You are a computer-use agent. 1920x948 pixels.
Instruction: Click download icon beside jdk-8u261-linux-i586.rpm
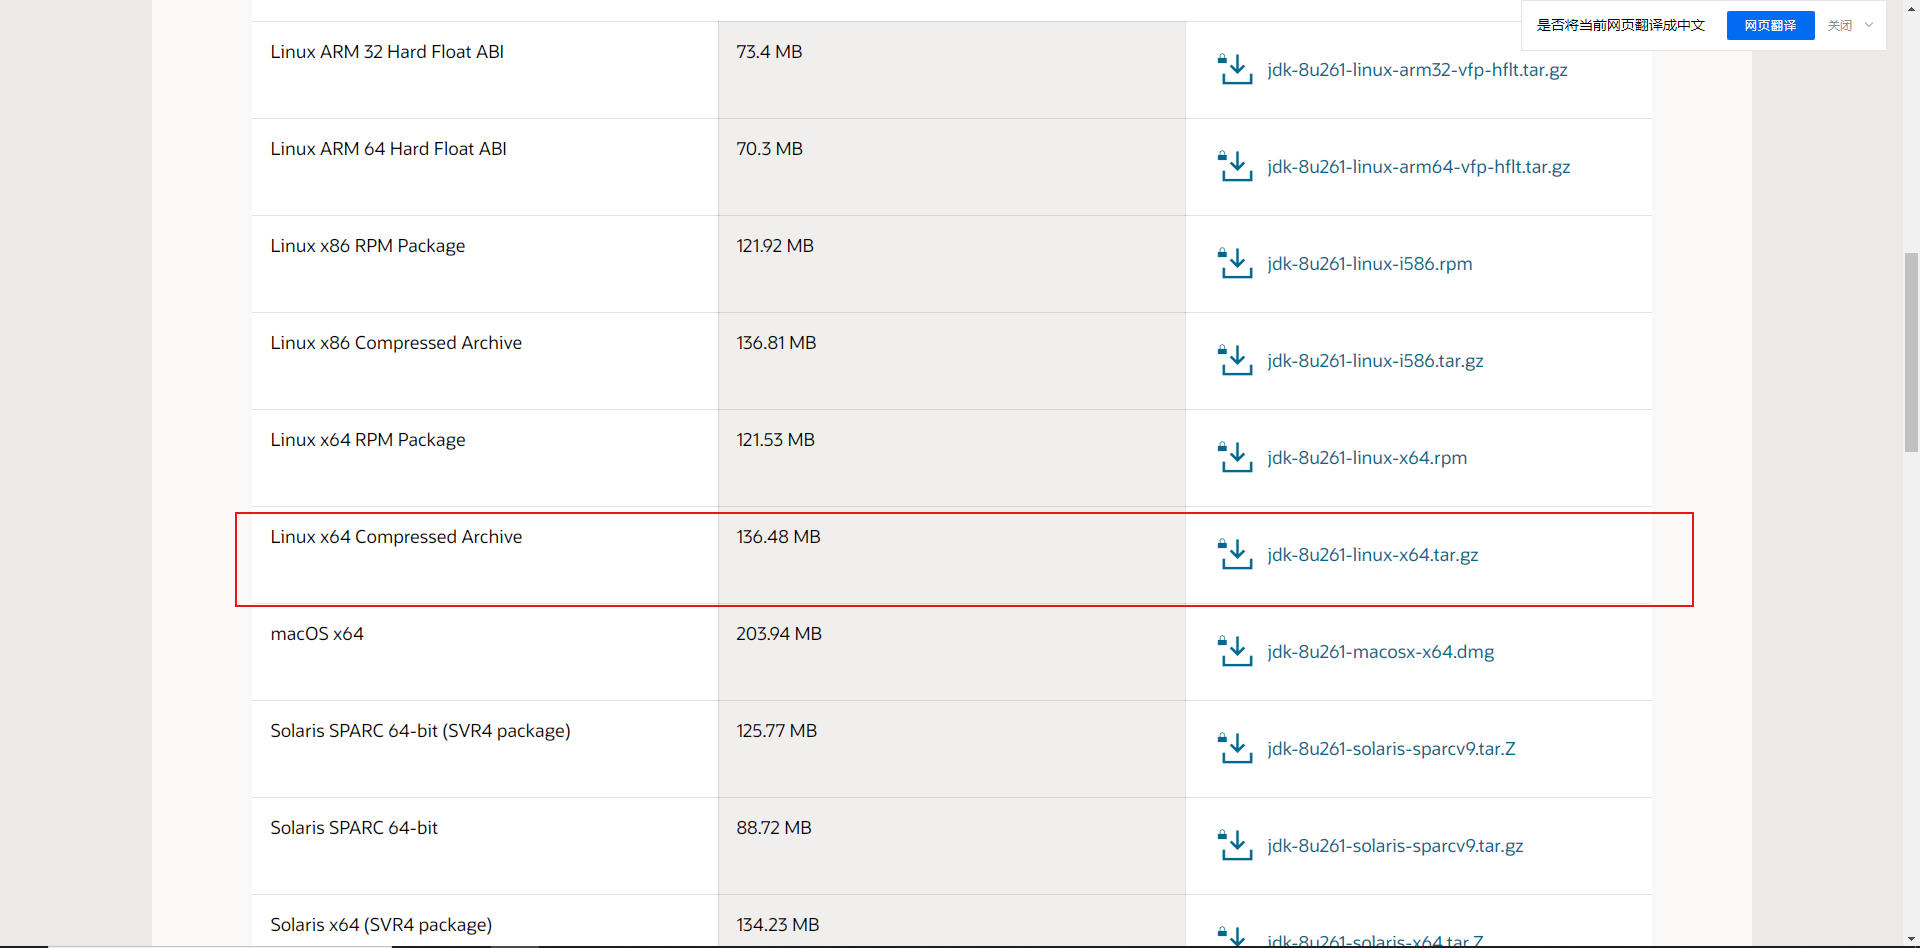pos(1235,264)
